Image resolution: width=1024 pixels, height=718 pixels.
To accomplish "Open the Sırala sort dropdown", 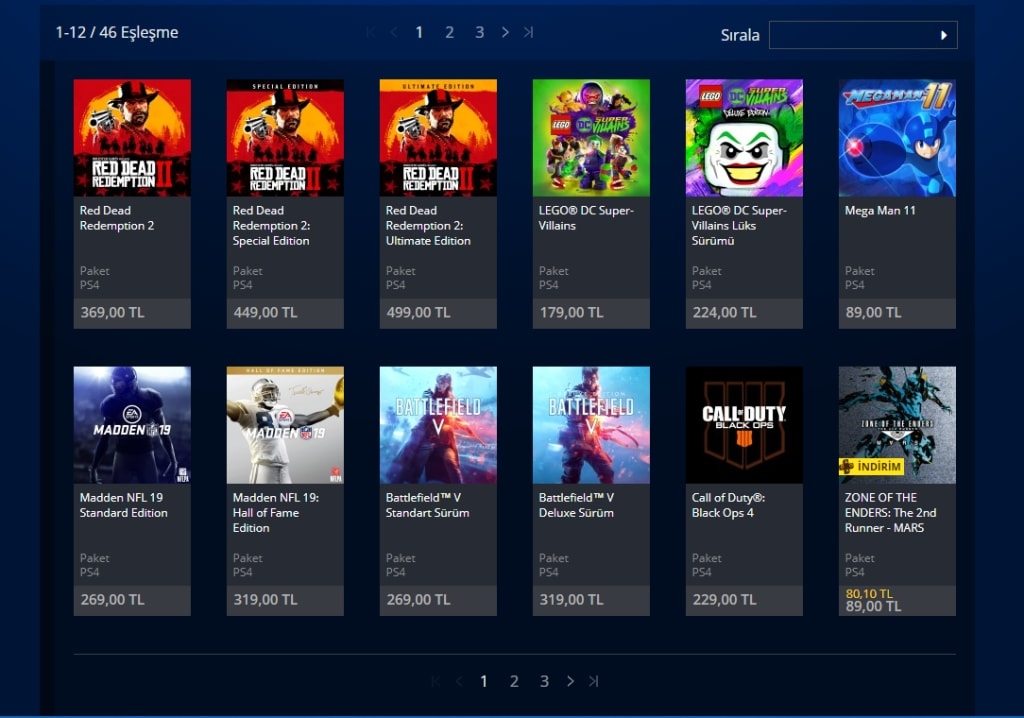I will coord(862,35).
